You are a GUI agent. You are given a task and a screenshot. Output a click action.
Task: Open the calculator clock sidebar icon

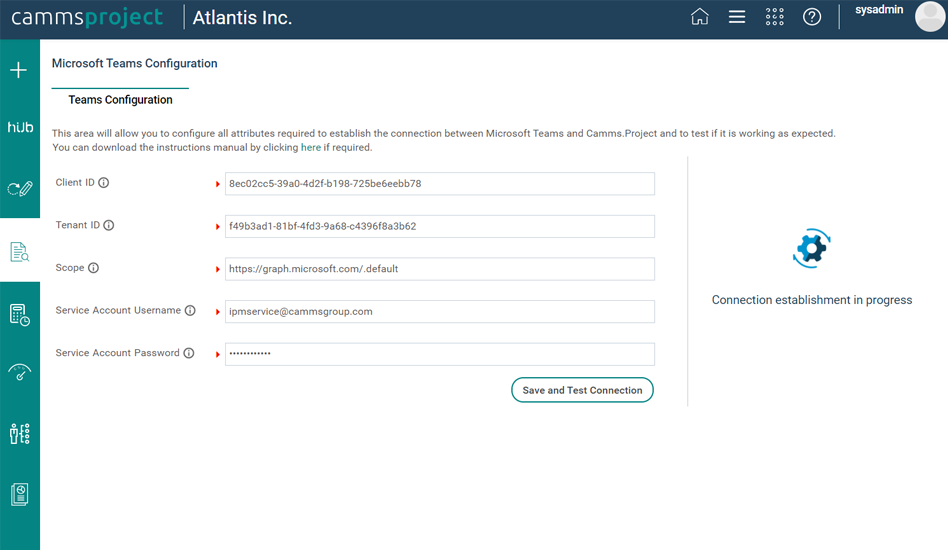(x=20, y=315)
